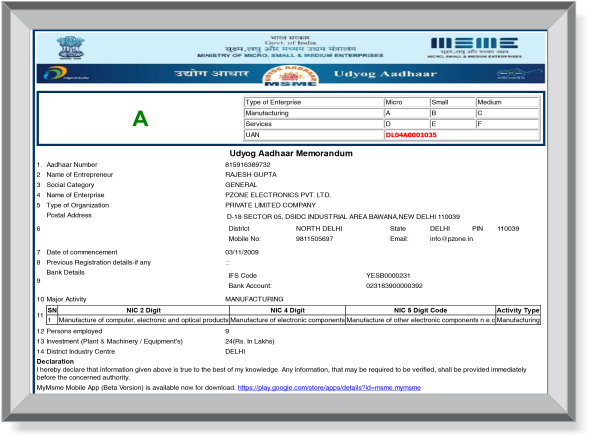
Task: Click cell Manufacture of other electronic components n.e.c
Action: [420, 320]
